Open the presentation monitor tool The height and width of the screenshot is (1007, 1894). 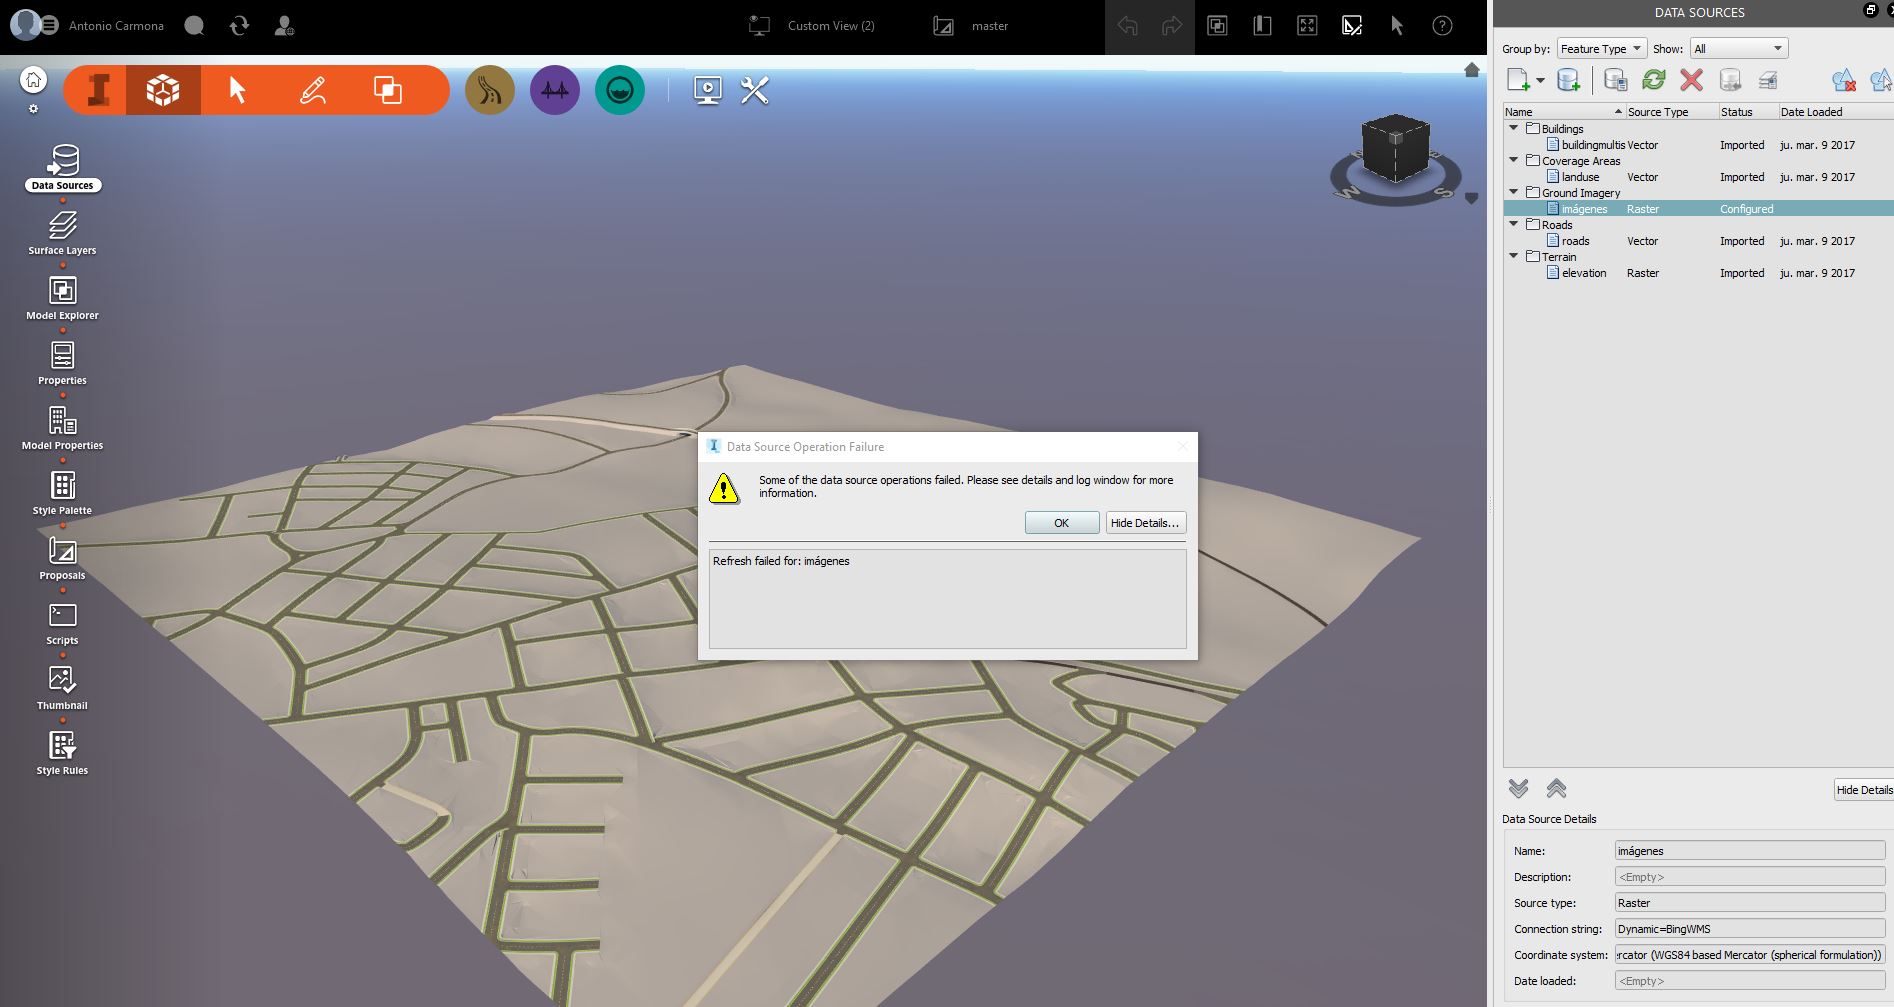(x=708, y=90)
